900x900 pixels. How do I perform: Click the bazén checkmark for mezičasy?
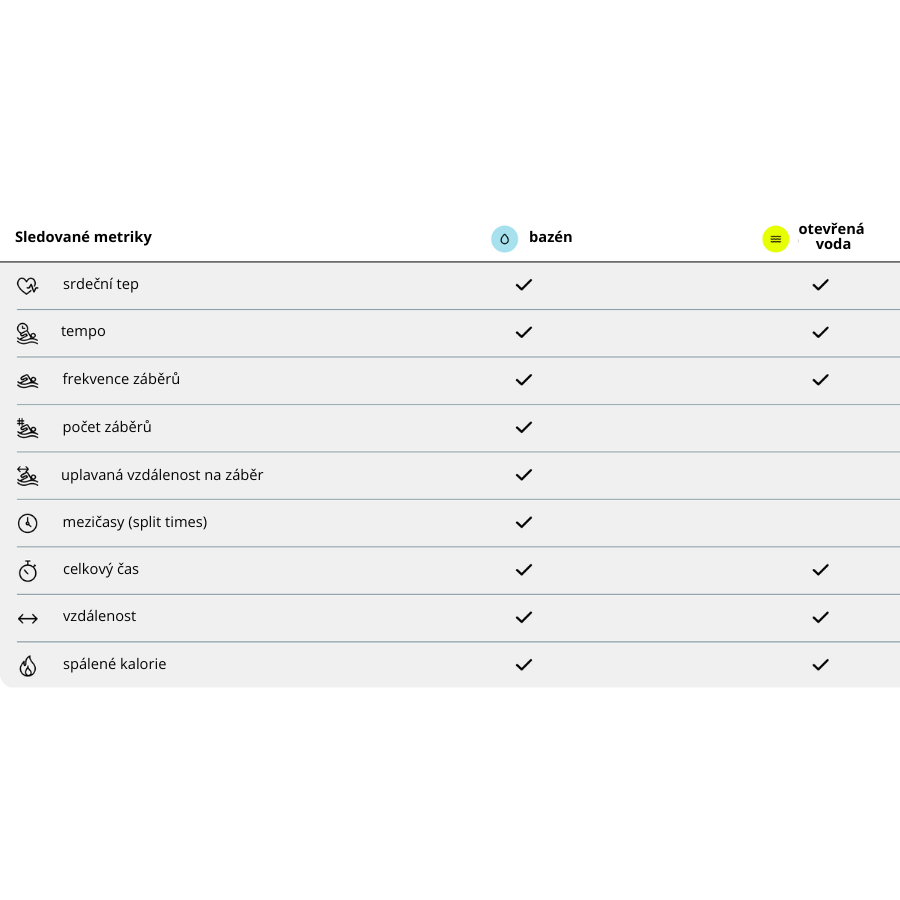click(523, 522)
